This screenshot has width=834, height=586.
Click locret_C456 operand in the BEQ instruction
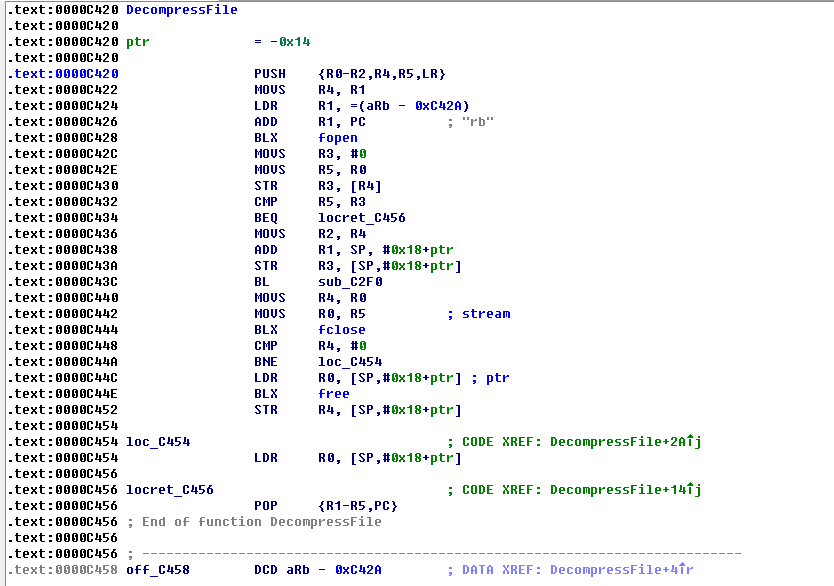coord(362,217)
